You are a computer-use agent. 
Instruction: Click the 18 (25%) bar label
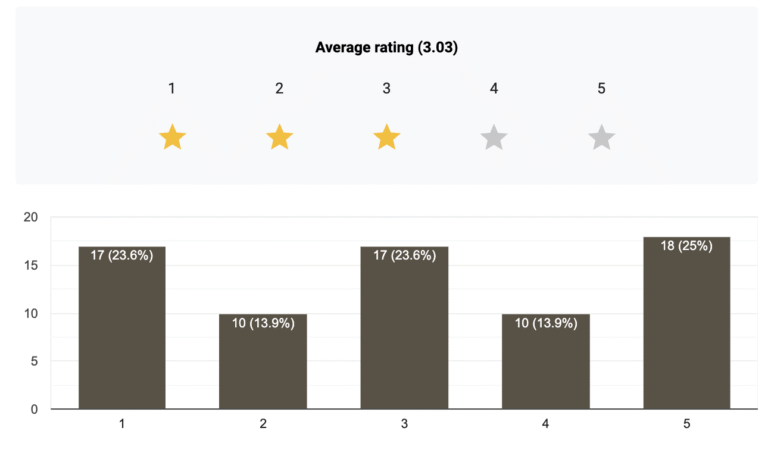pyautogui.click(x=687, y=246)
